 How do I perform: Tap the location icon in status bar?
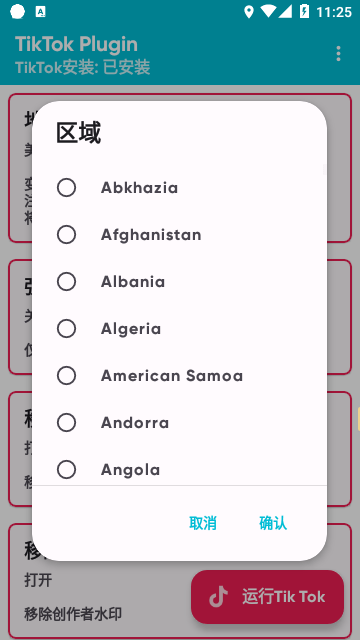[249, 12]
